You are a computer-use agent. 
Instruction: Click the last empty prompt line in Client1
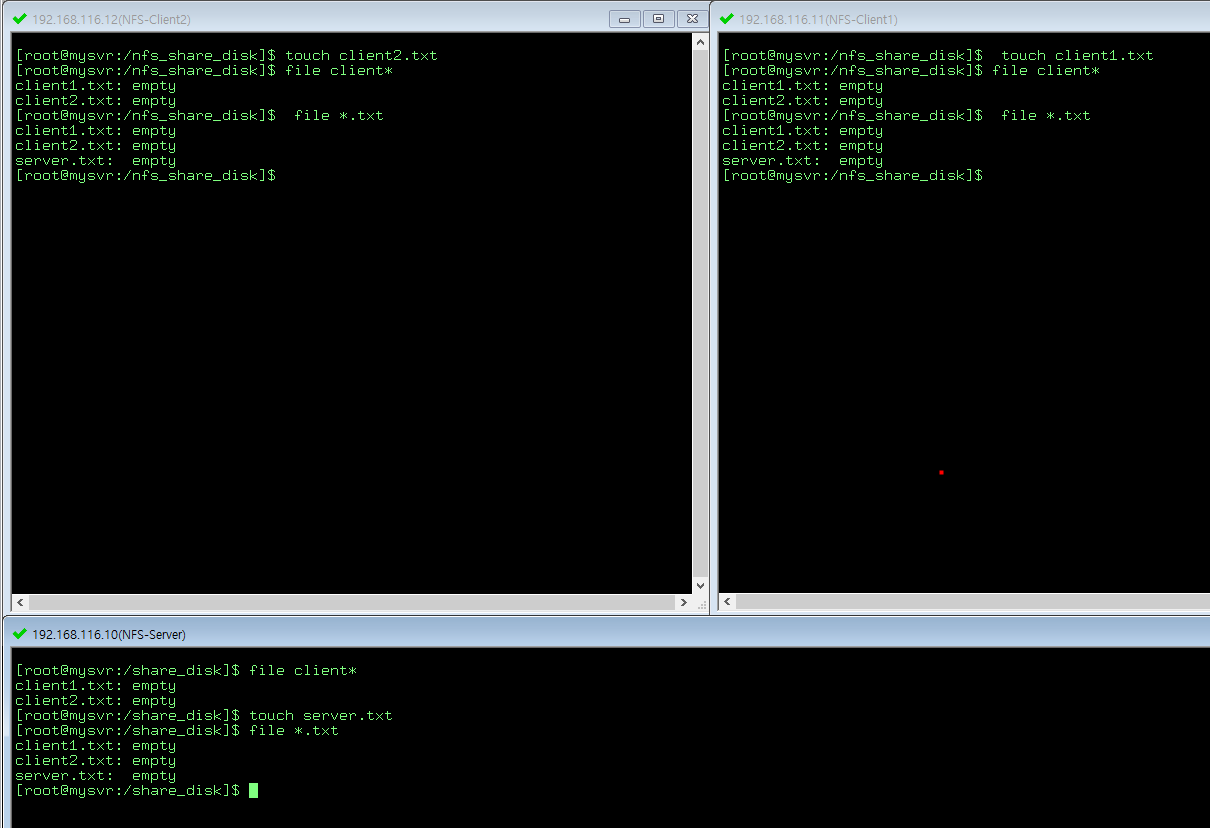(x=852, y=175)
